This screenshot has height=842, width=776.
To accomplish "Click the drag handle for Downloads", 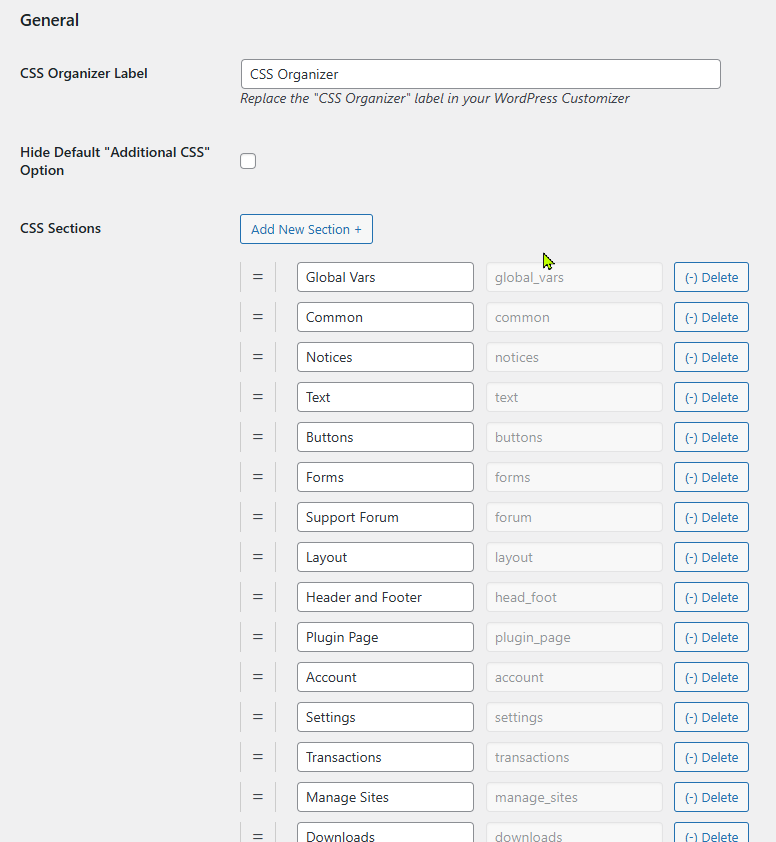I will [x=258, y=833].
